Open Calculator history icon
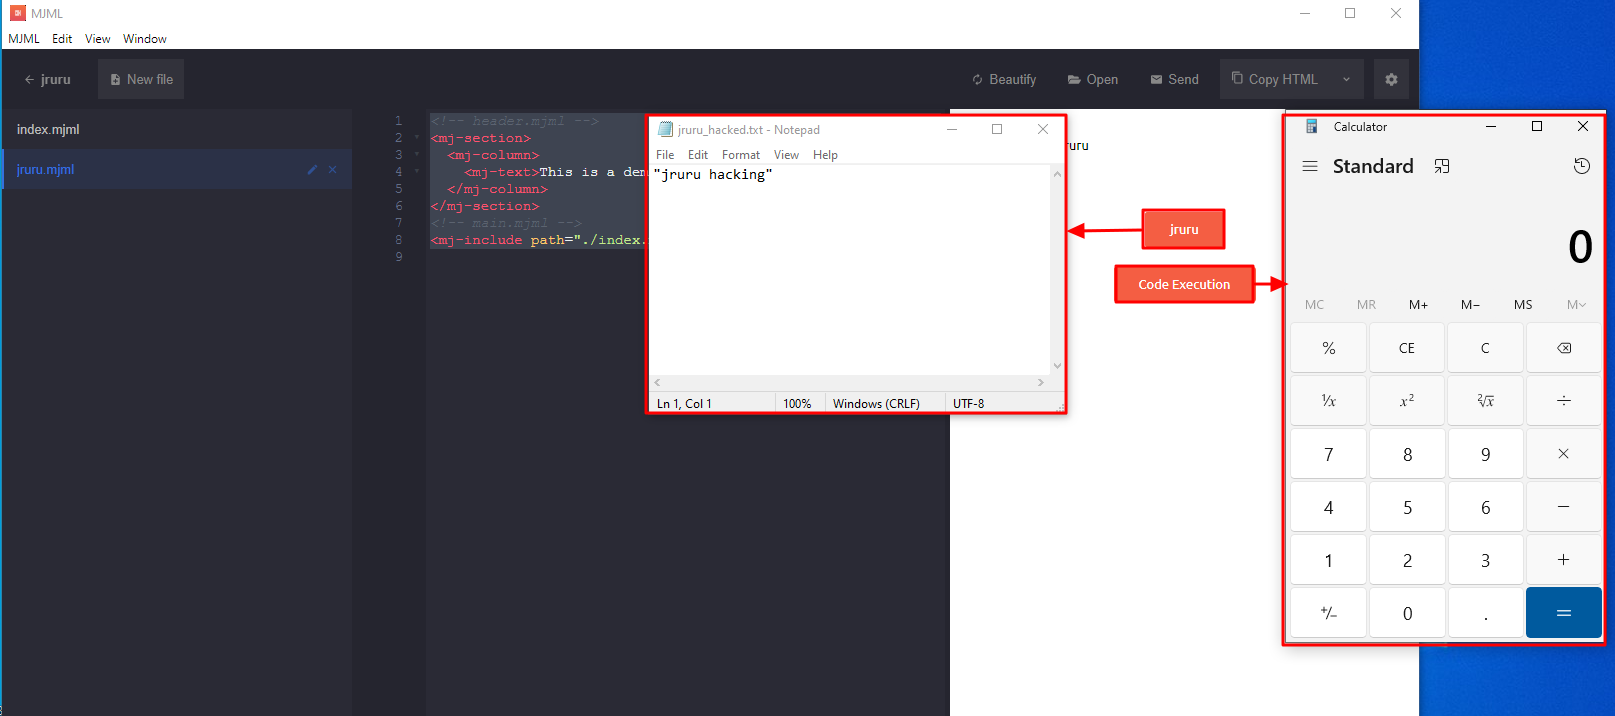This screenshot has width=1615, height=716. click(1582, 166)
